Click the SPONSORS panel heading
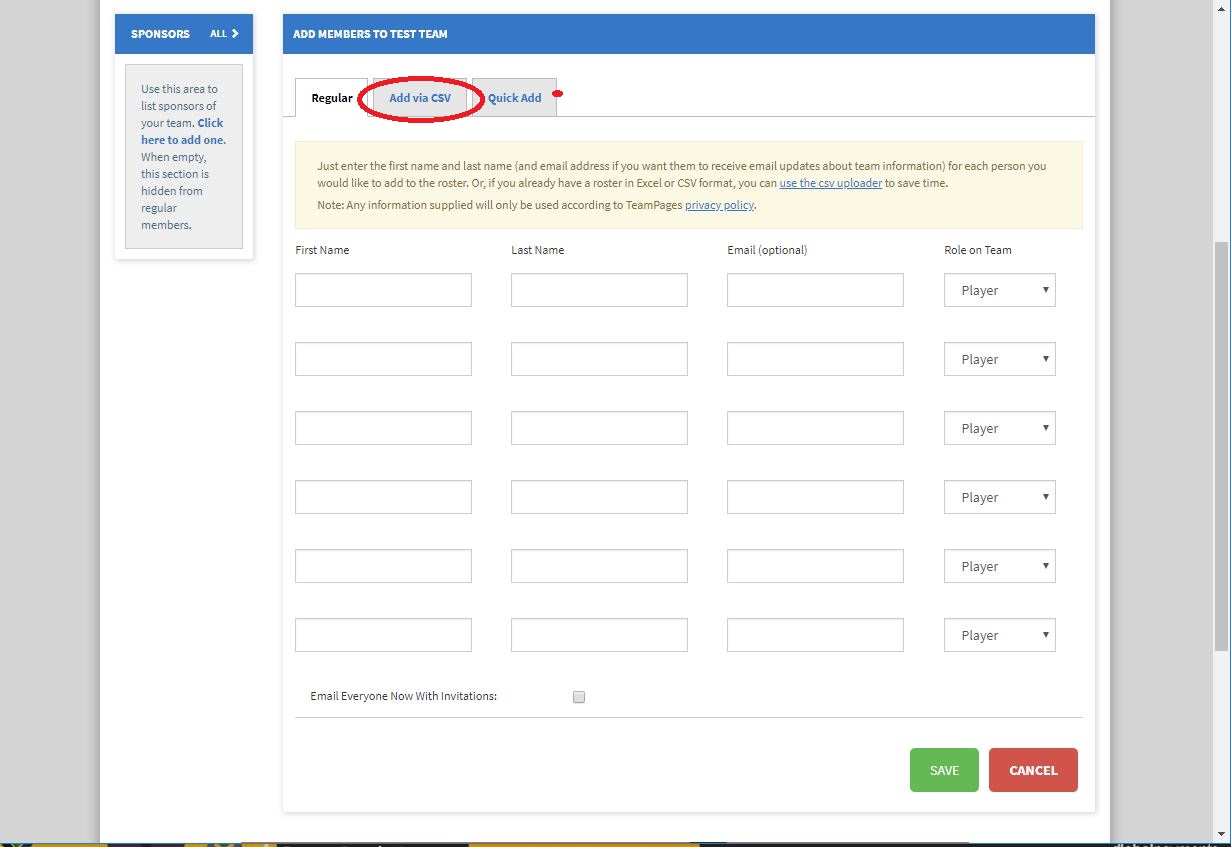The width and height of the screenshot is (1231, 847). point(160,34)
